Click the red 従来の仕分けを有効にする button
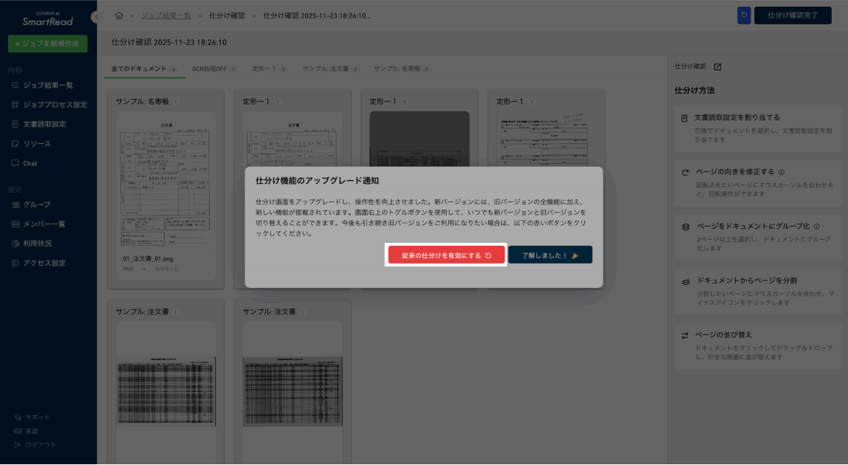The height and width of the screenshot is (465, 848). click(446, 255)
